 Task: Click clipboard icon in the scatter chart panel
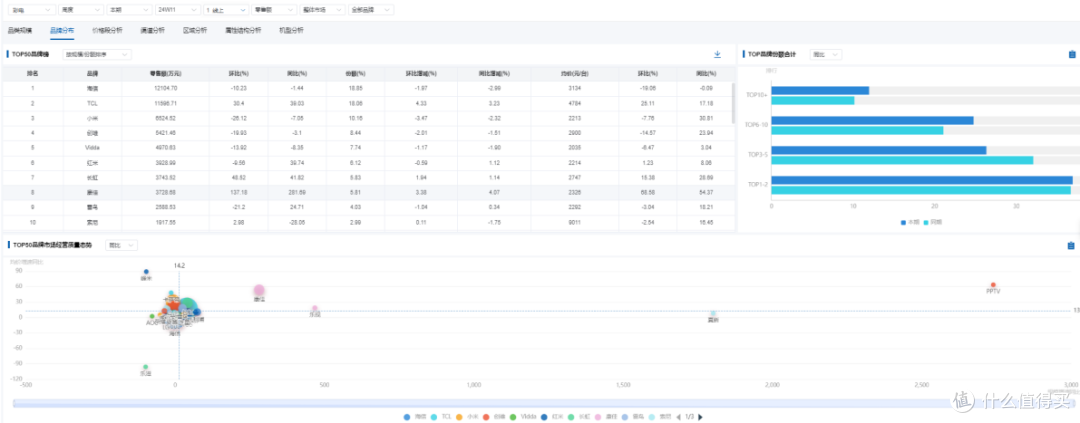1070,245
